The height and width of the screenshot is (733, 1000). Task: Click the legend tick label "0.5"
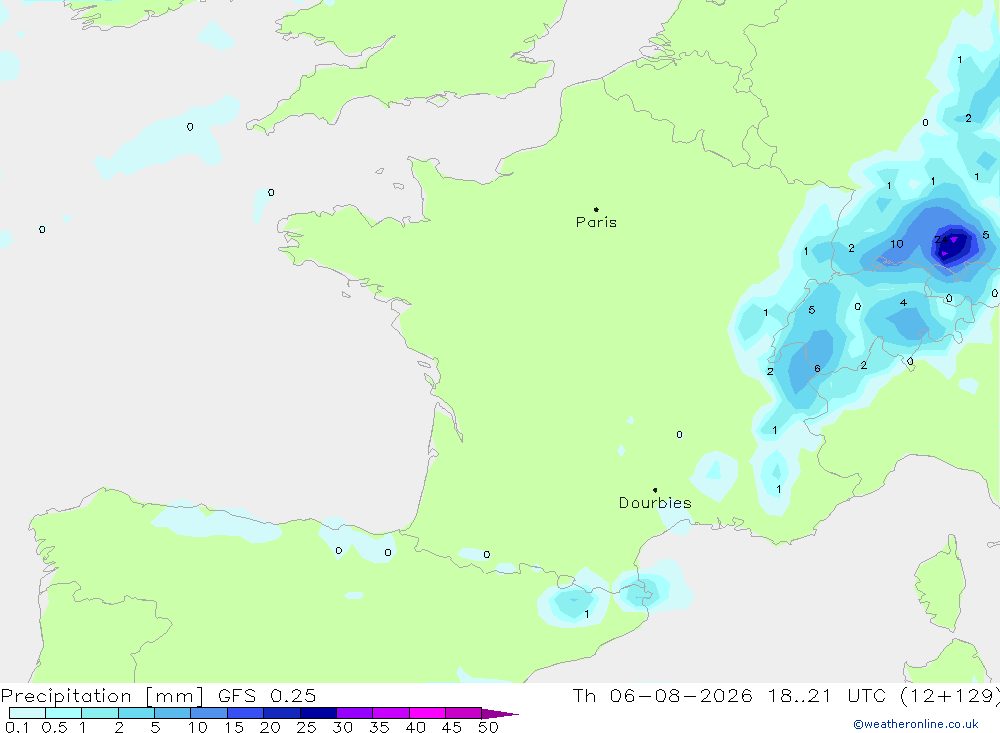click(x=54, y=727)
